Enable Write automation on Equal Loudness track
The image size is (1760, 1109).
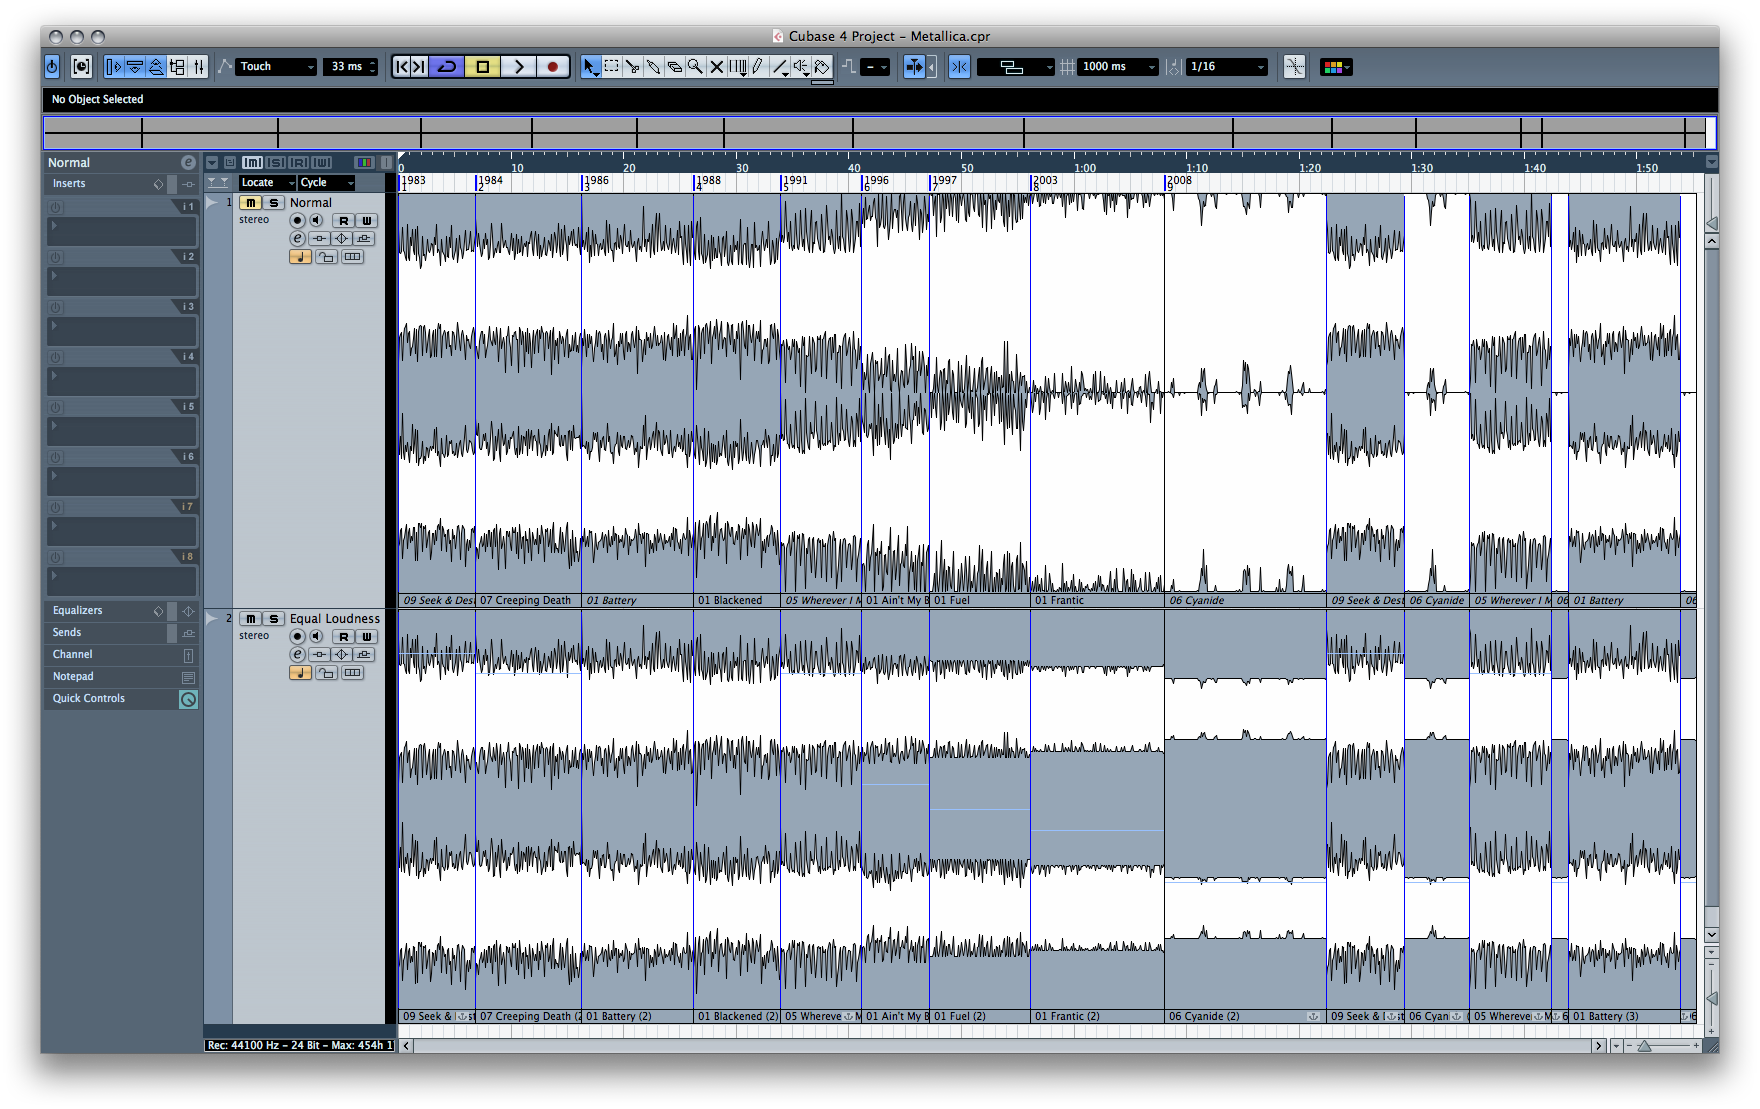(x=366, y=637)
